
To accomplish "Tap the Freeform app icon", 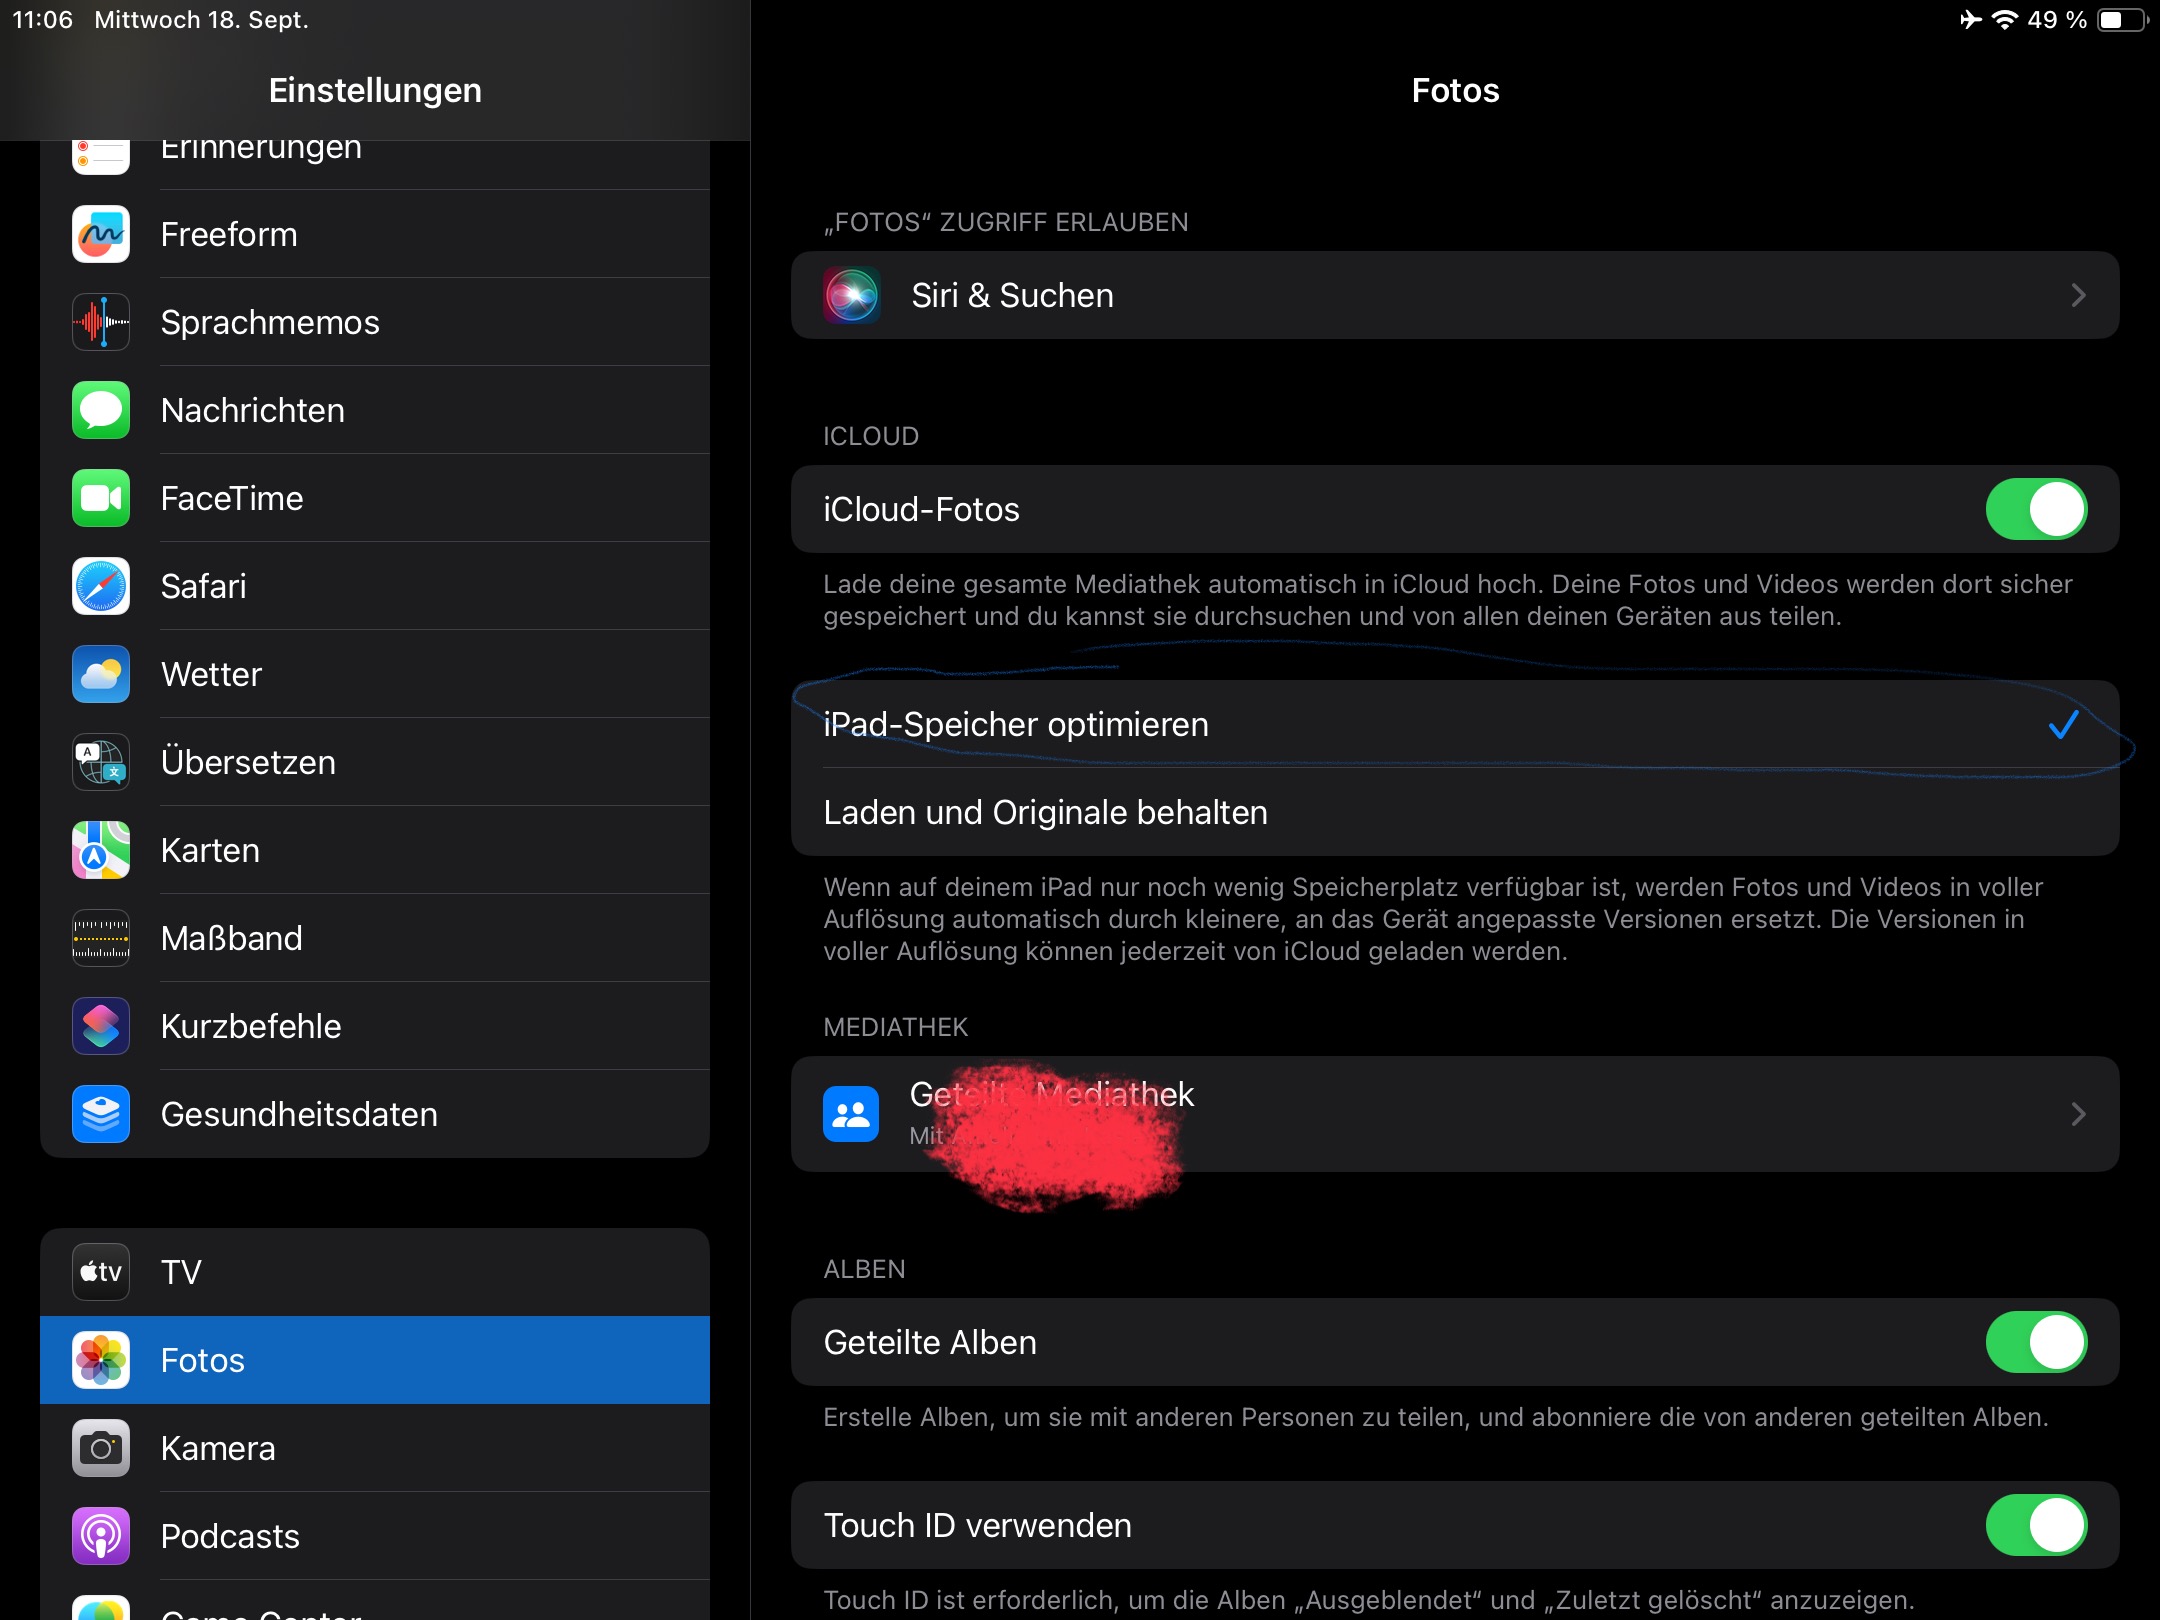I will 101,234.
